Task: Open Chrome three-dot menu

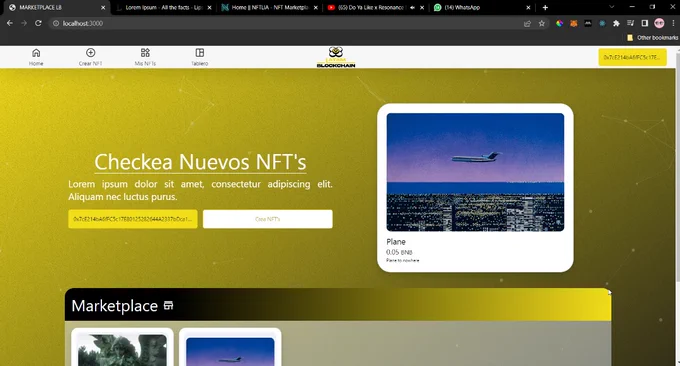Action: pyautogui.click(x=673, y=23)
